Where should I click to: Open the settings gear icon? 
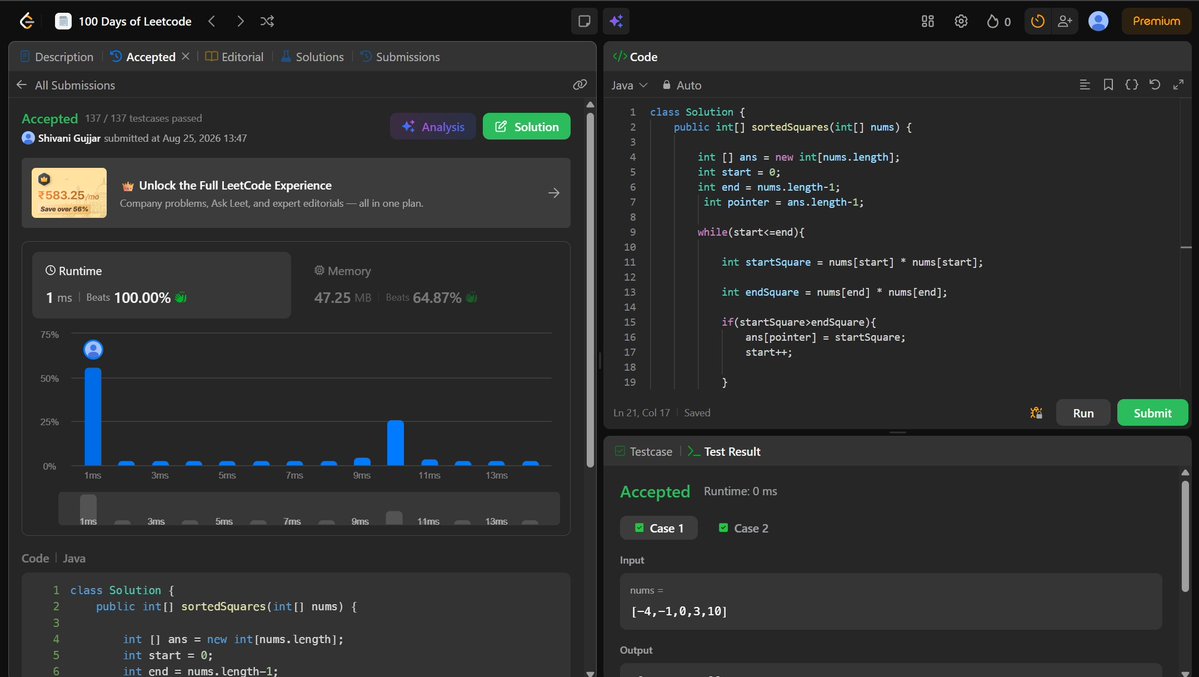pos(961,21)
